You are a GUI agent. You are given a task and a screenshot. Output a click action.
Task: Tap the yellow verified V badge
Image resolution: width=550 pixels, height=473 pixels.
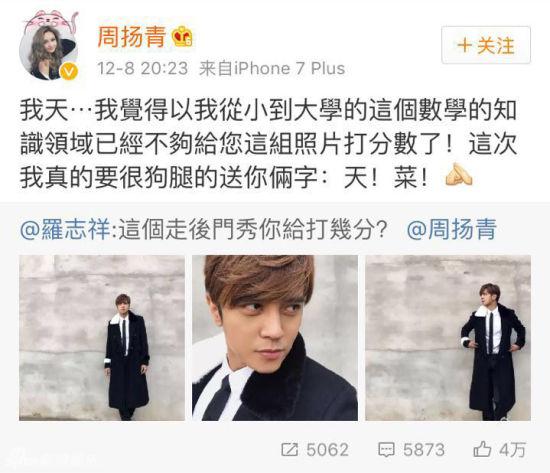click(x=68, y=72)
